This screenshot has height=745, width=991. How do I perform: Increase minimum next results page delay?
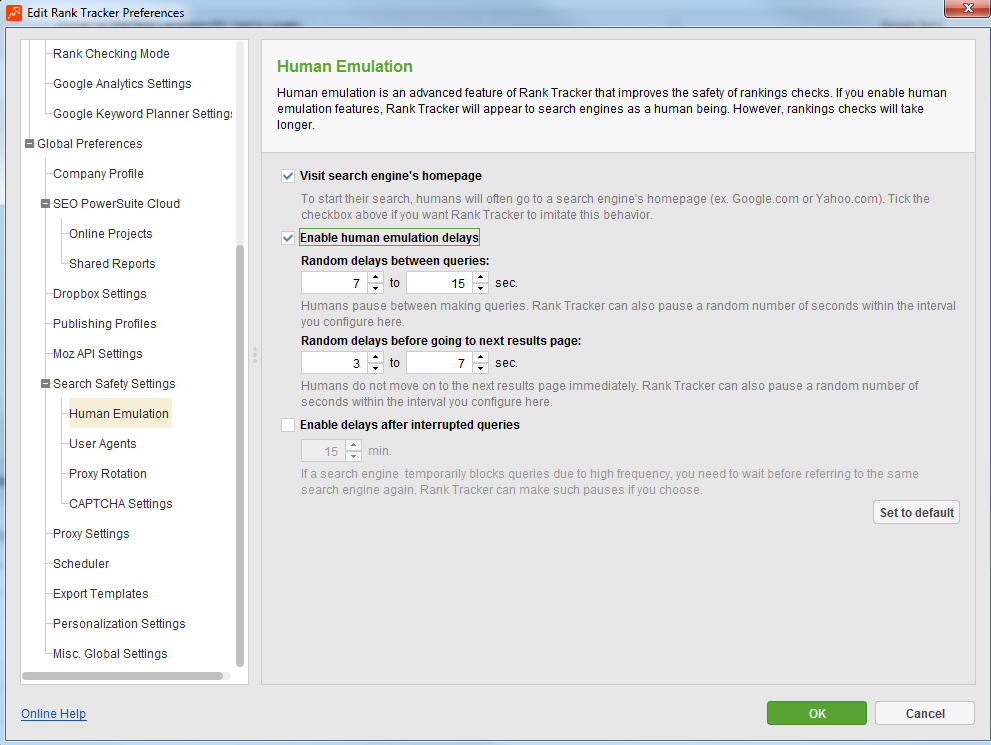pyautogui.click(x=375, y=358)
